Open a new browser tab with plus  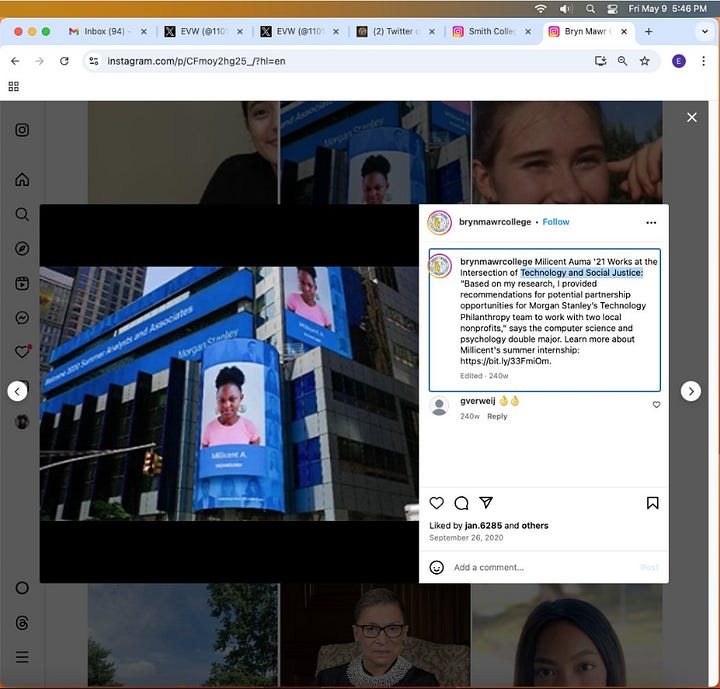pyautogui.click(x=648, y=32)
